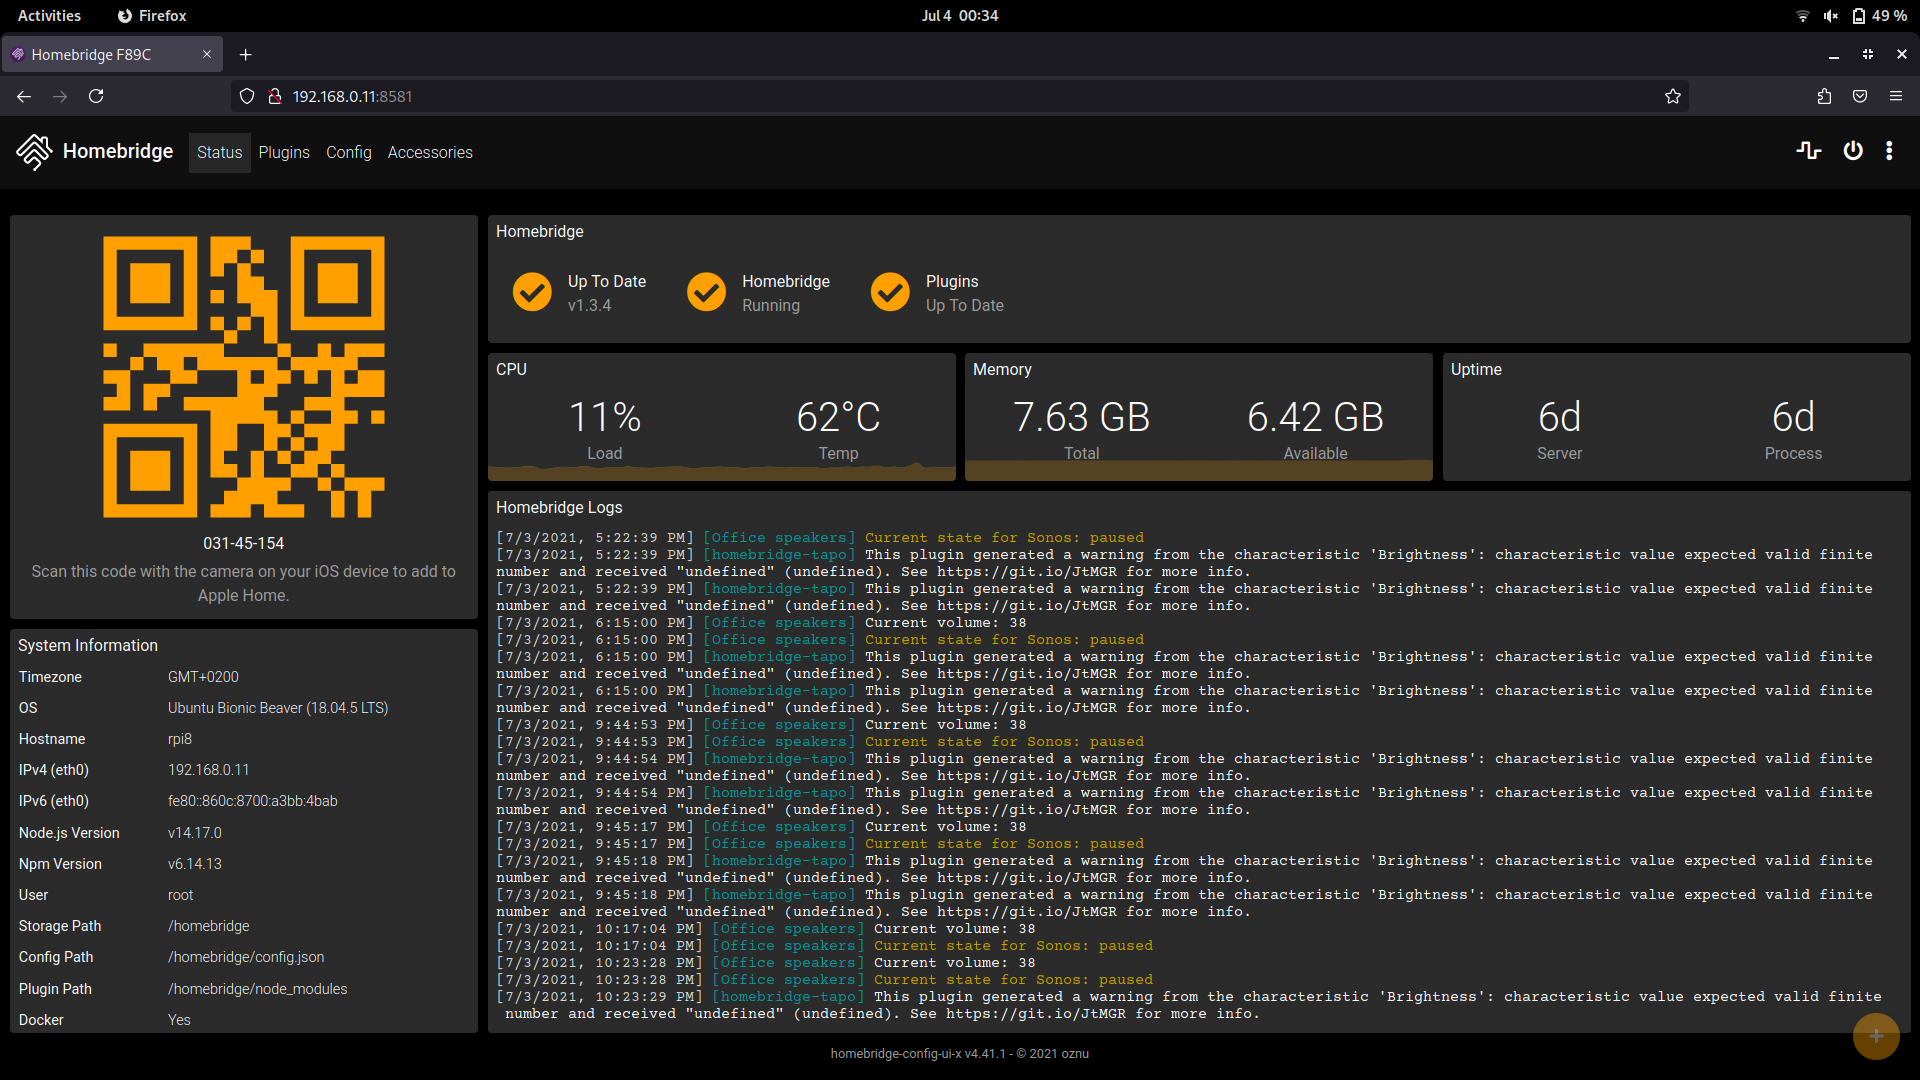Select the Plugins tab
The height and width of the screenshot is (1080, 1920).
pyautogui.click(x=284, y=152)
